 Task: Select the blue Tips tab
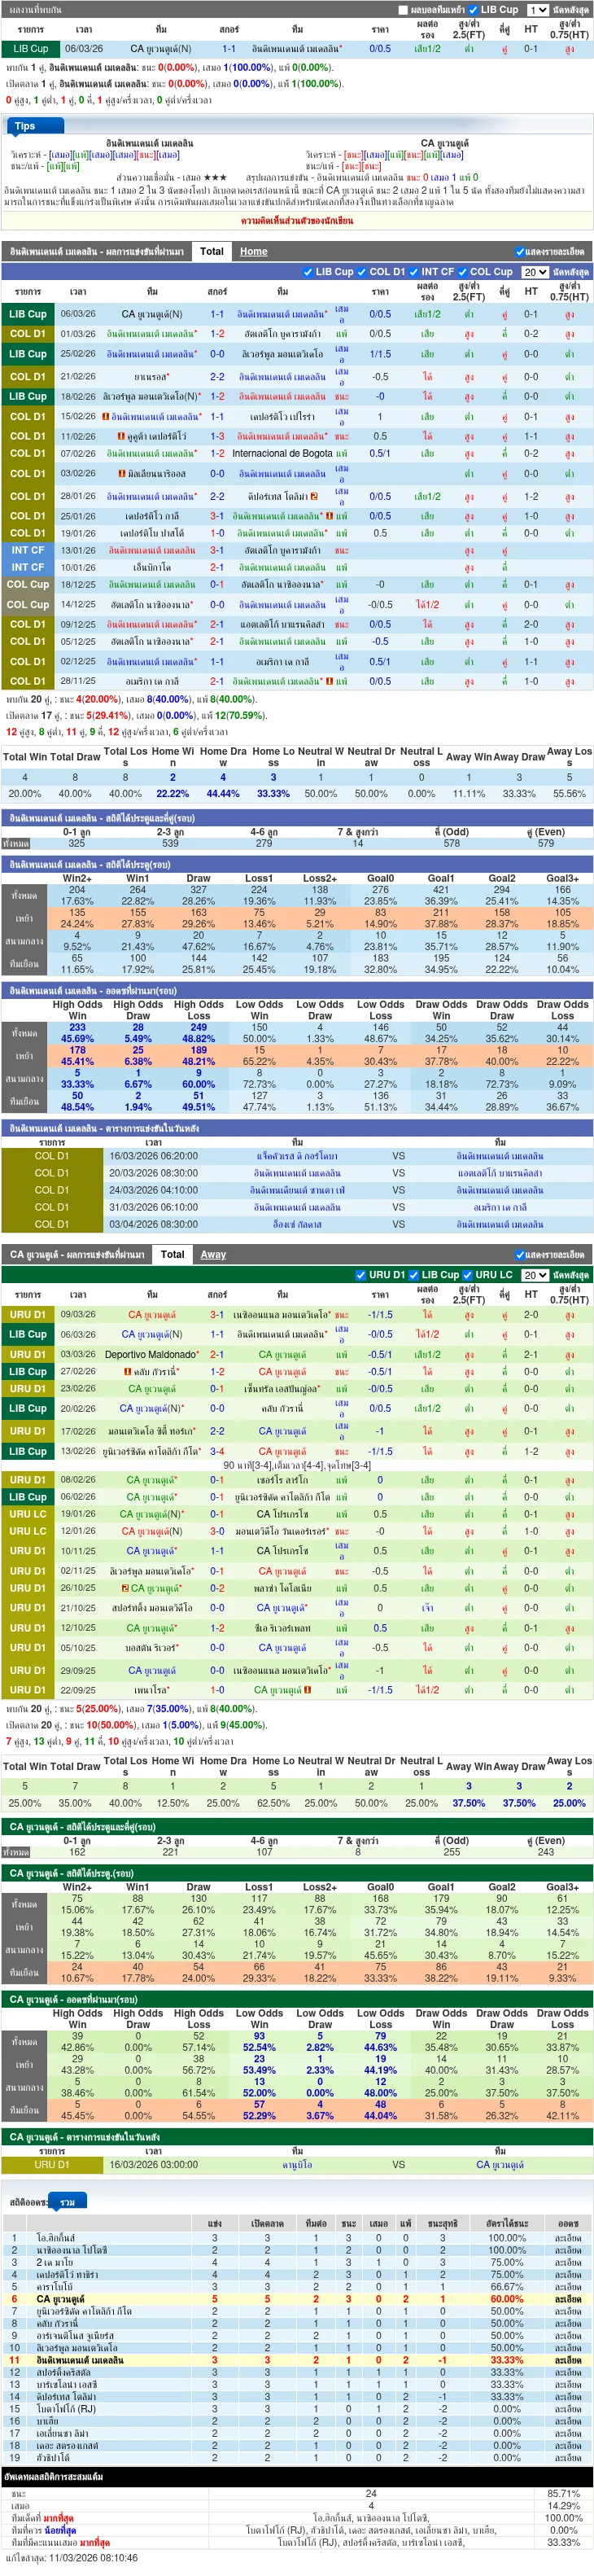(26, 126)
